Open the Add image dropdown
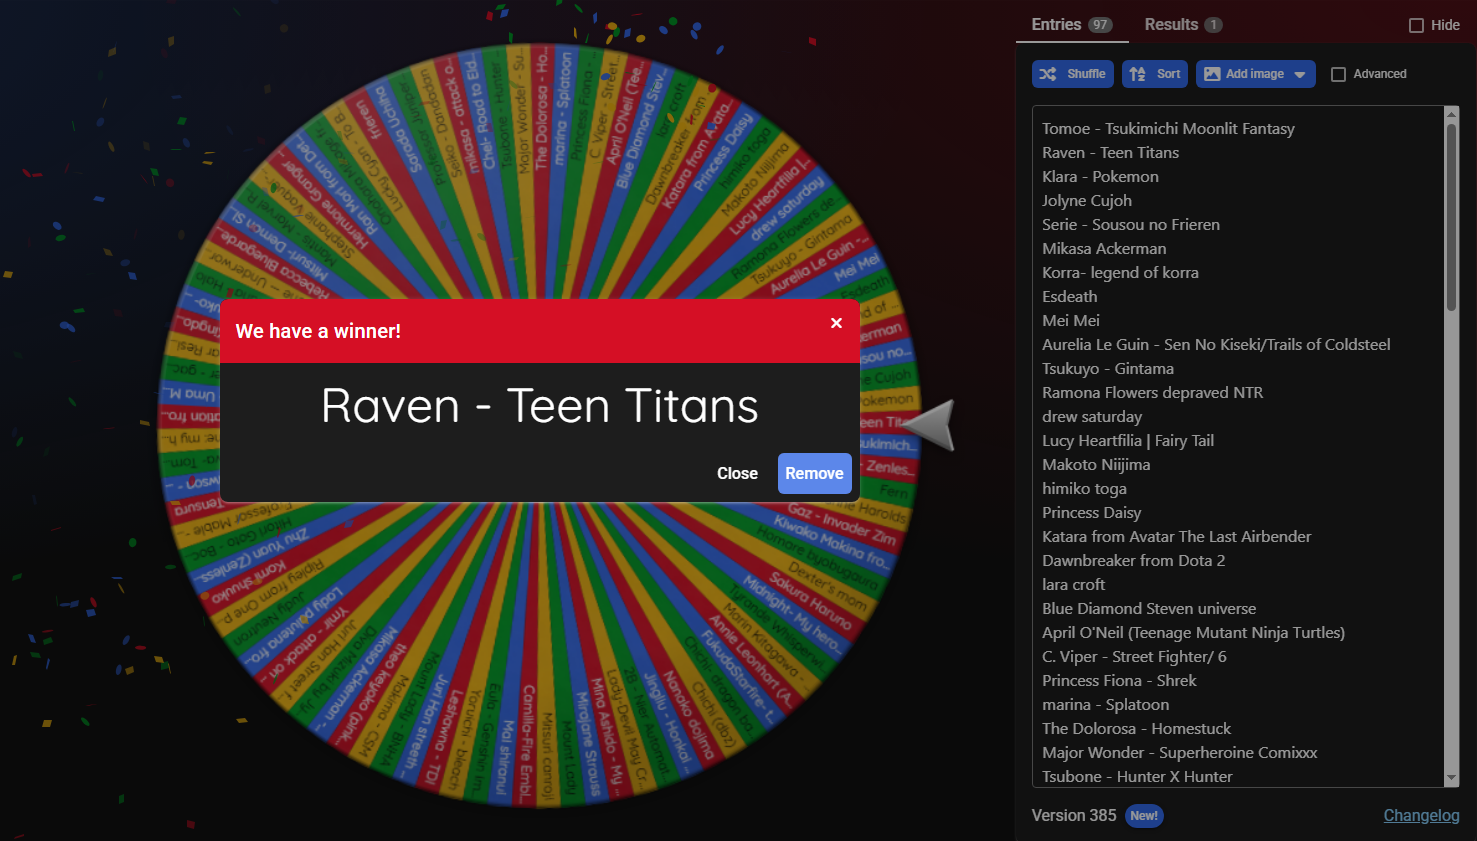Screen dimensions: 1477x841 pyautogui.click(x=1255, y=74)
